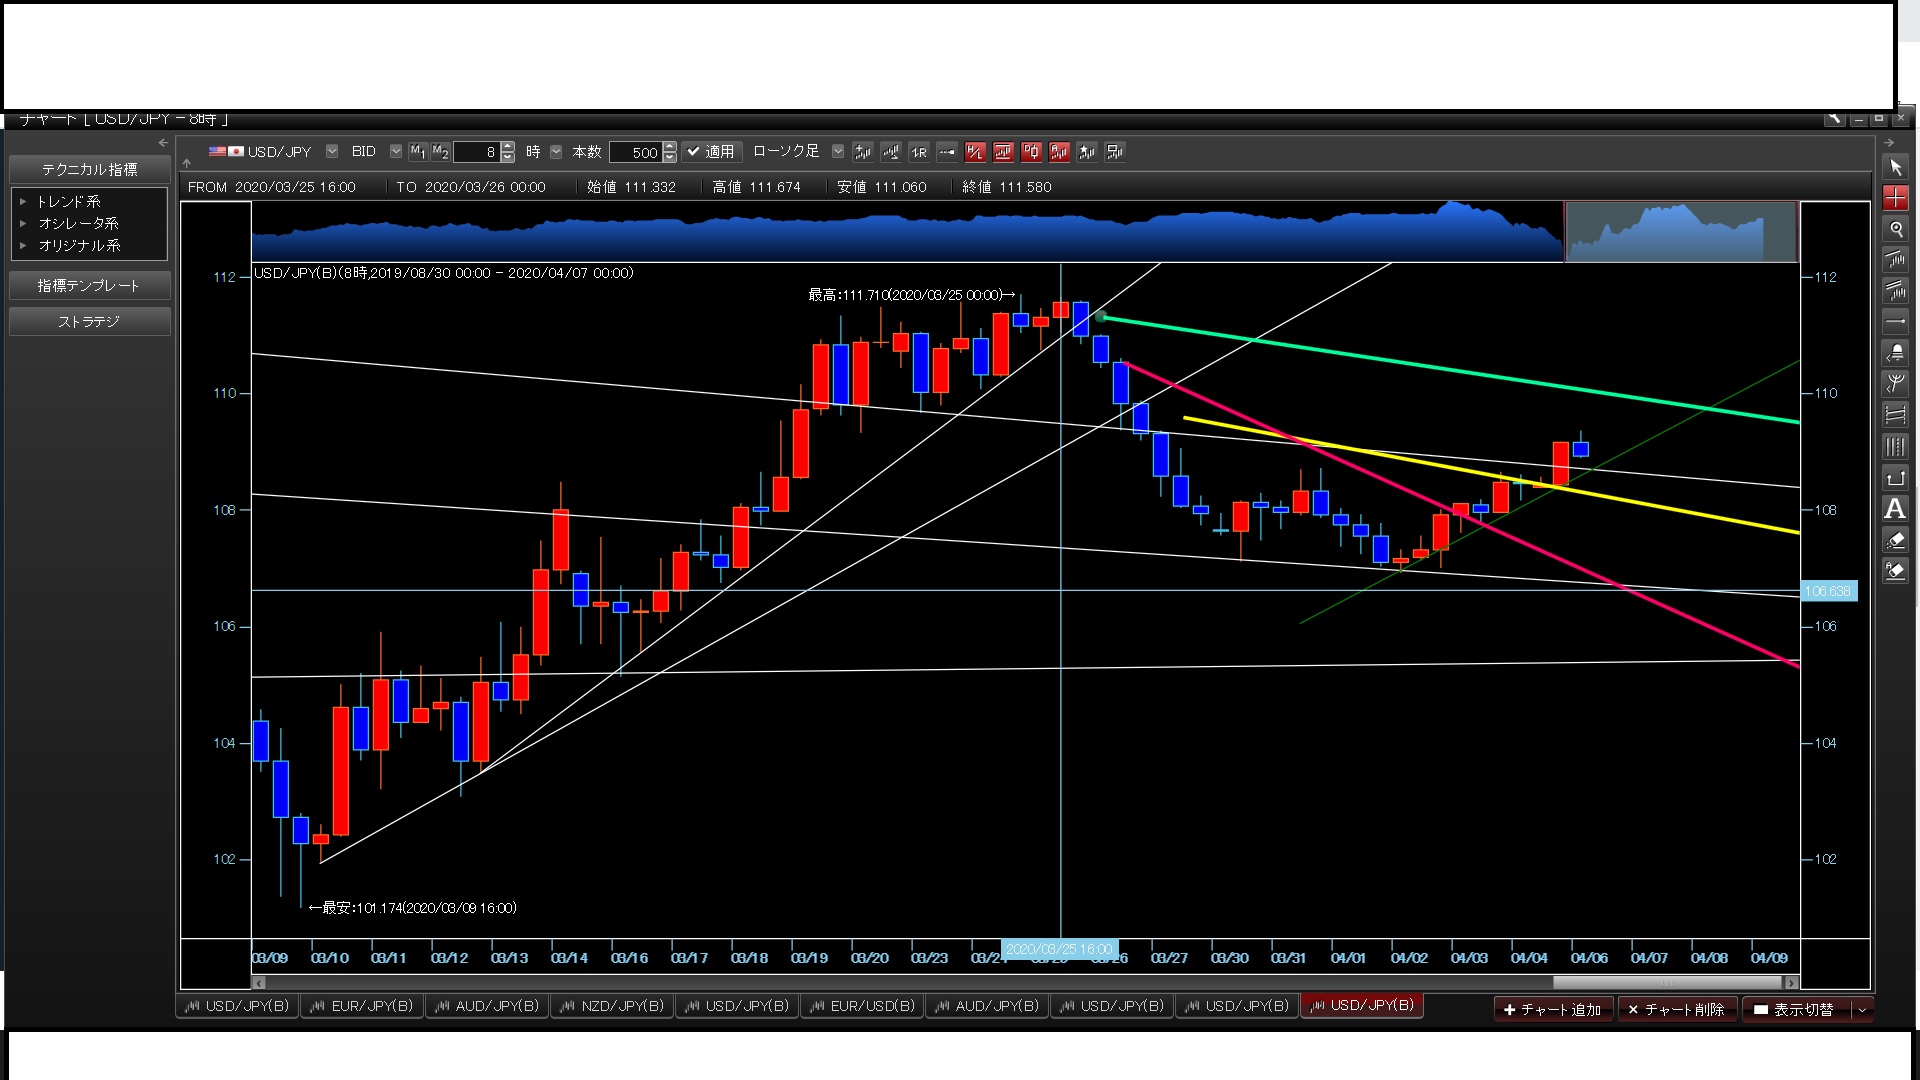Click the 指標テンプレート button

click(x=89, y=286)
